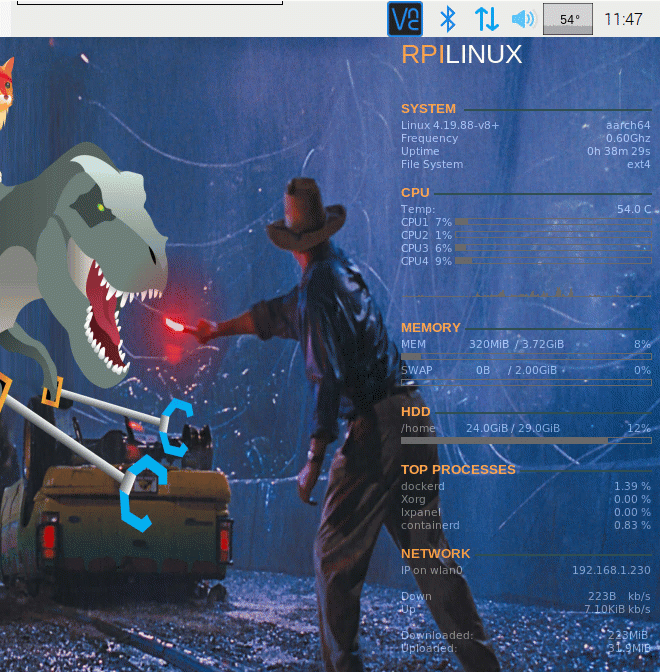Click the IP on wlan0 label

(x=432, y=570)
